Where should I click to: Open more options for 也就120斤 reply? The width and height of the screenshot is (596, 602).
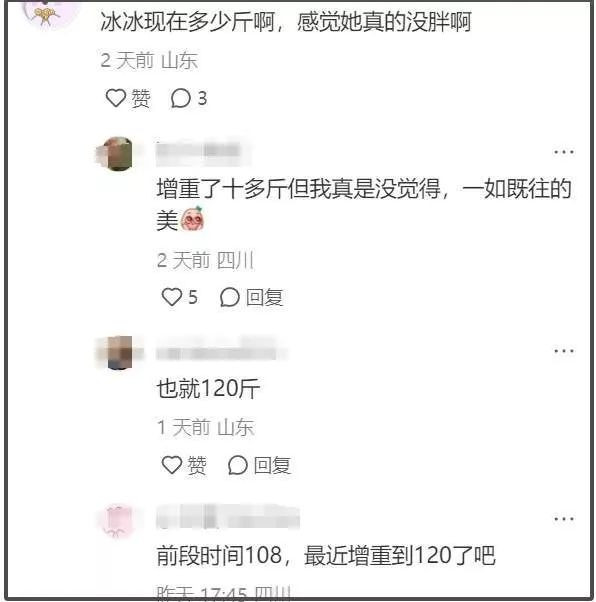(x=563, y=351)
